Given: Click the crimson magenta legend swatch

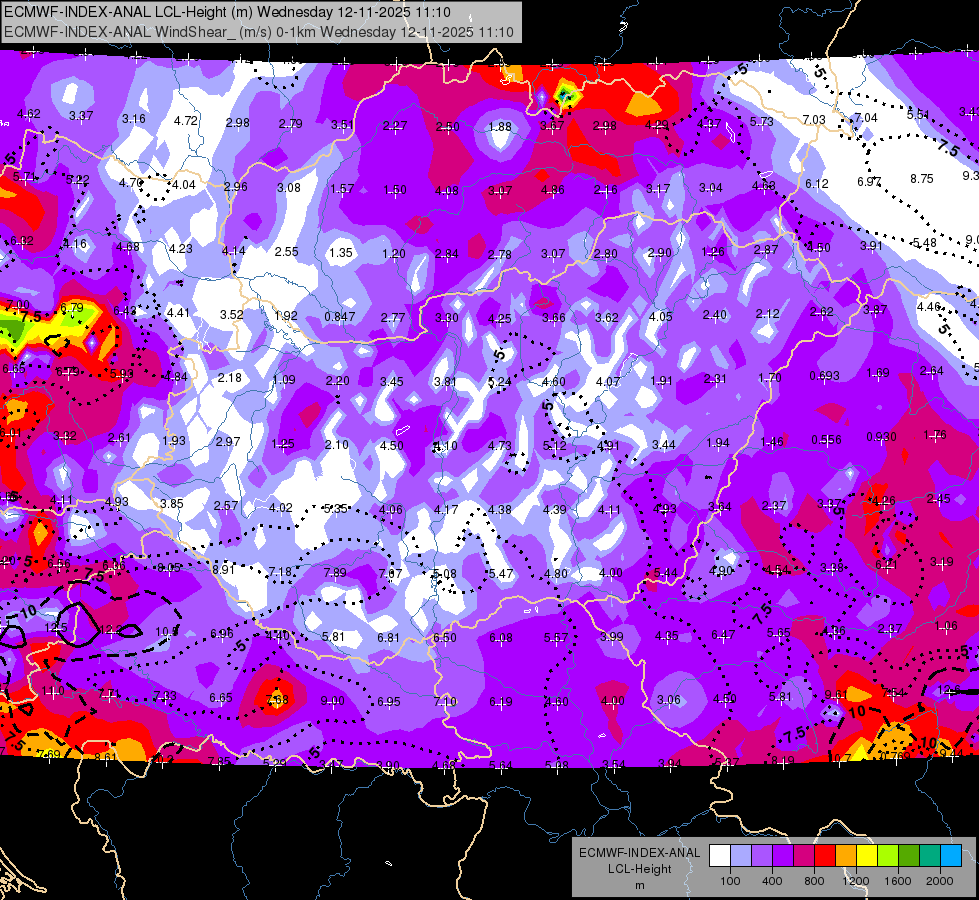Looking at the screenshot, I should click(x=804, y=856).
